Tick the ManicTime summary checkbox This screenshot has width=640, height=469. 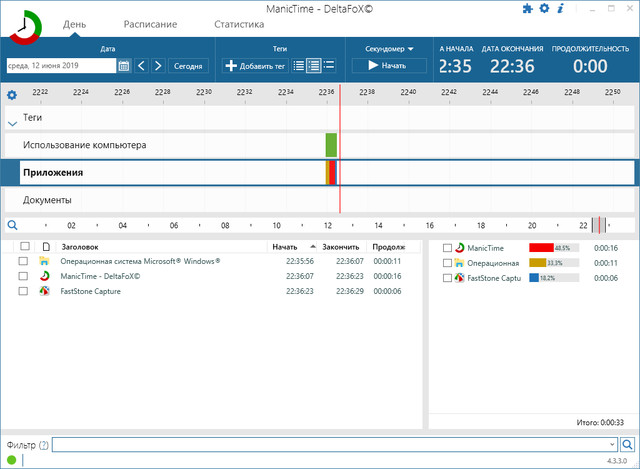[x=447, y=248]
